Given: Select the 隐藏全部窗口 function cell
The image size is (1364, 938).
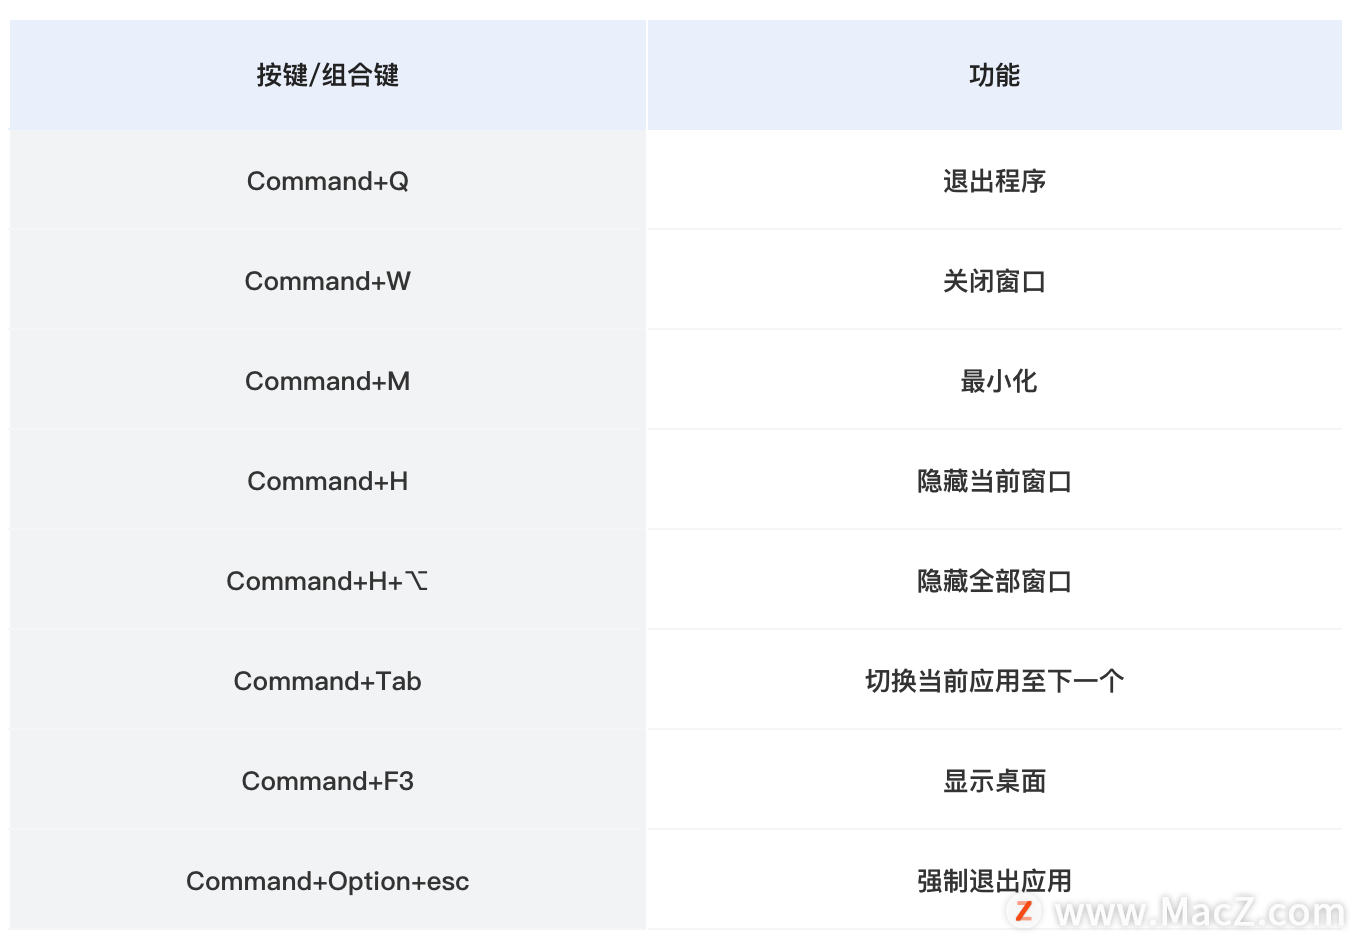Looking at the screenshot, I should pyautogui.click(x=994, y=581).
